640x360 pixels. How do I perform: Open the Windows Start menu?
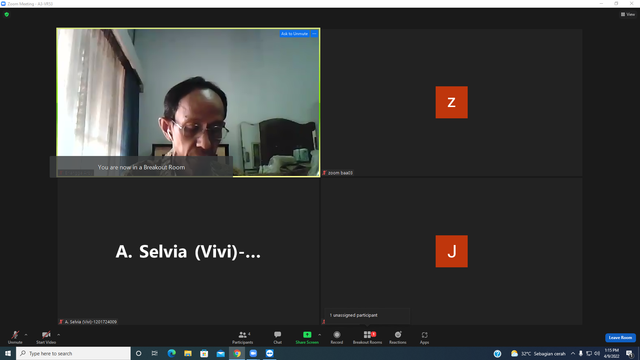tap(8, 353)
